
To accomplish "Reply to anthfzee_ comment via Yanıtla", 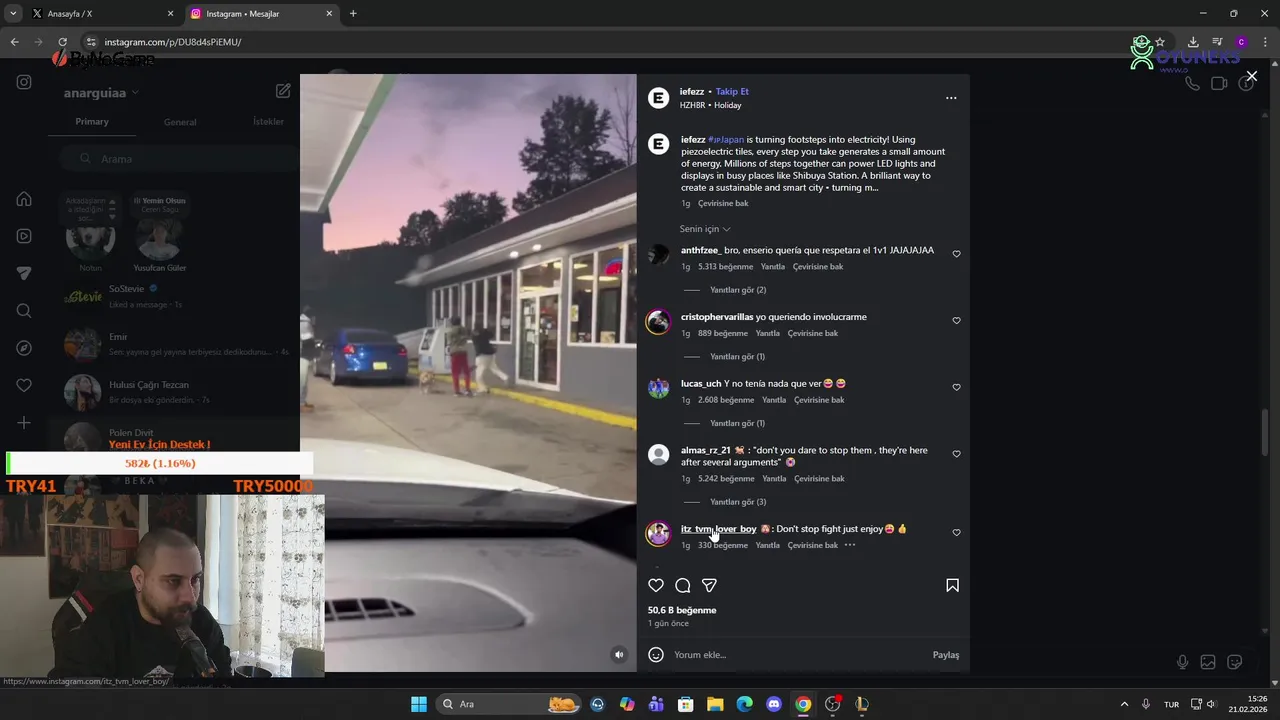I will [x=773, y=267].
